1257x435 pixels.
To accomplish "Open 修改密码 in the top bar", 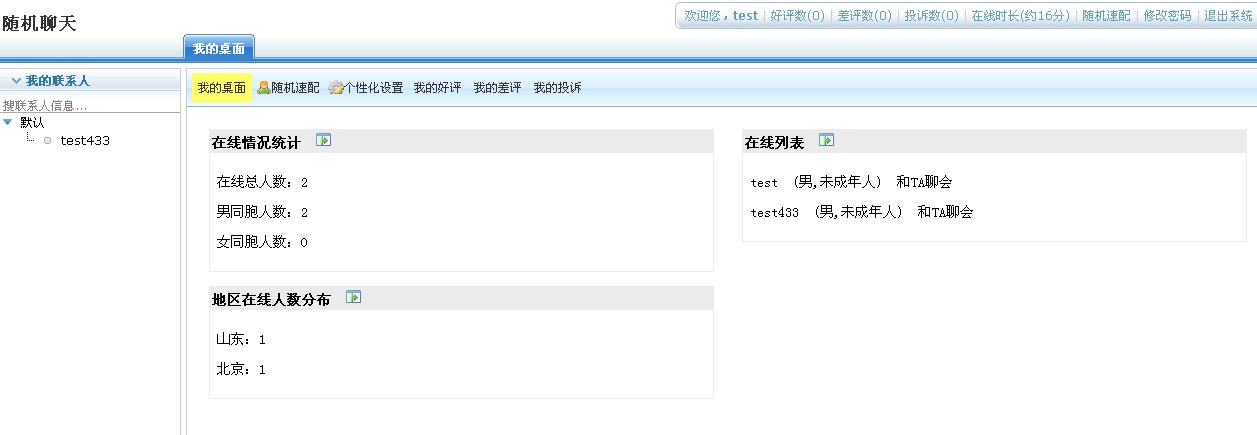I will 1167,16.
